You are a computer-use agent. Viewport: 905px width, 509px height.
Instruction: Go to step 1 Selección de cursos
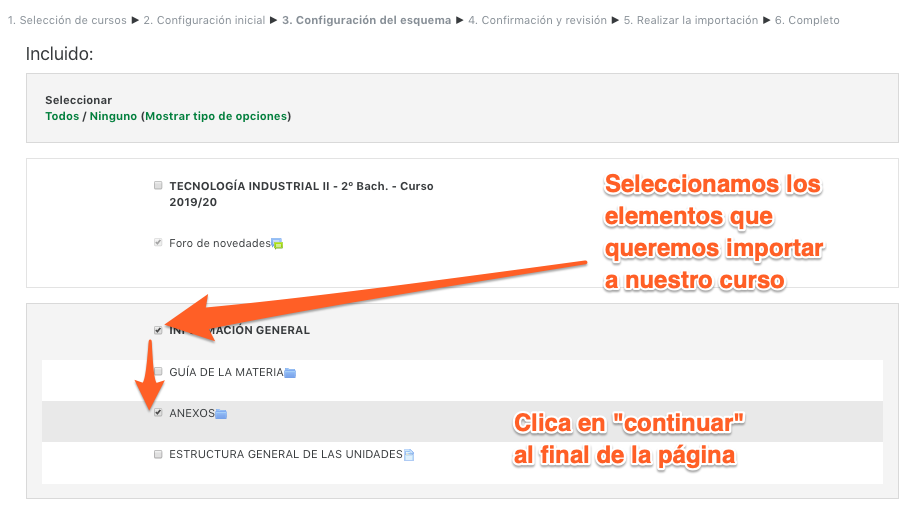point(67,20)
